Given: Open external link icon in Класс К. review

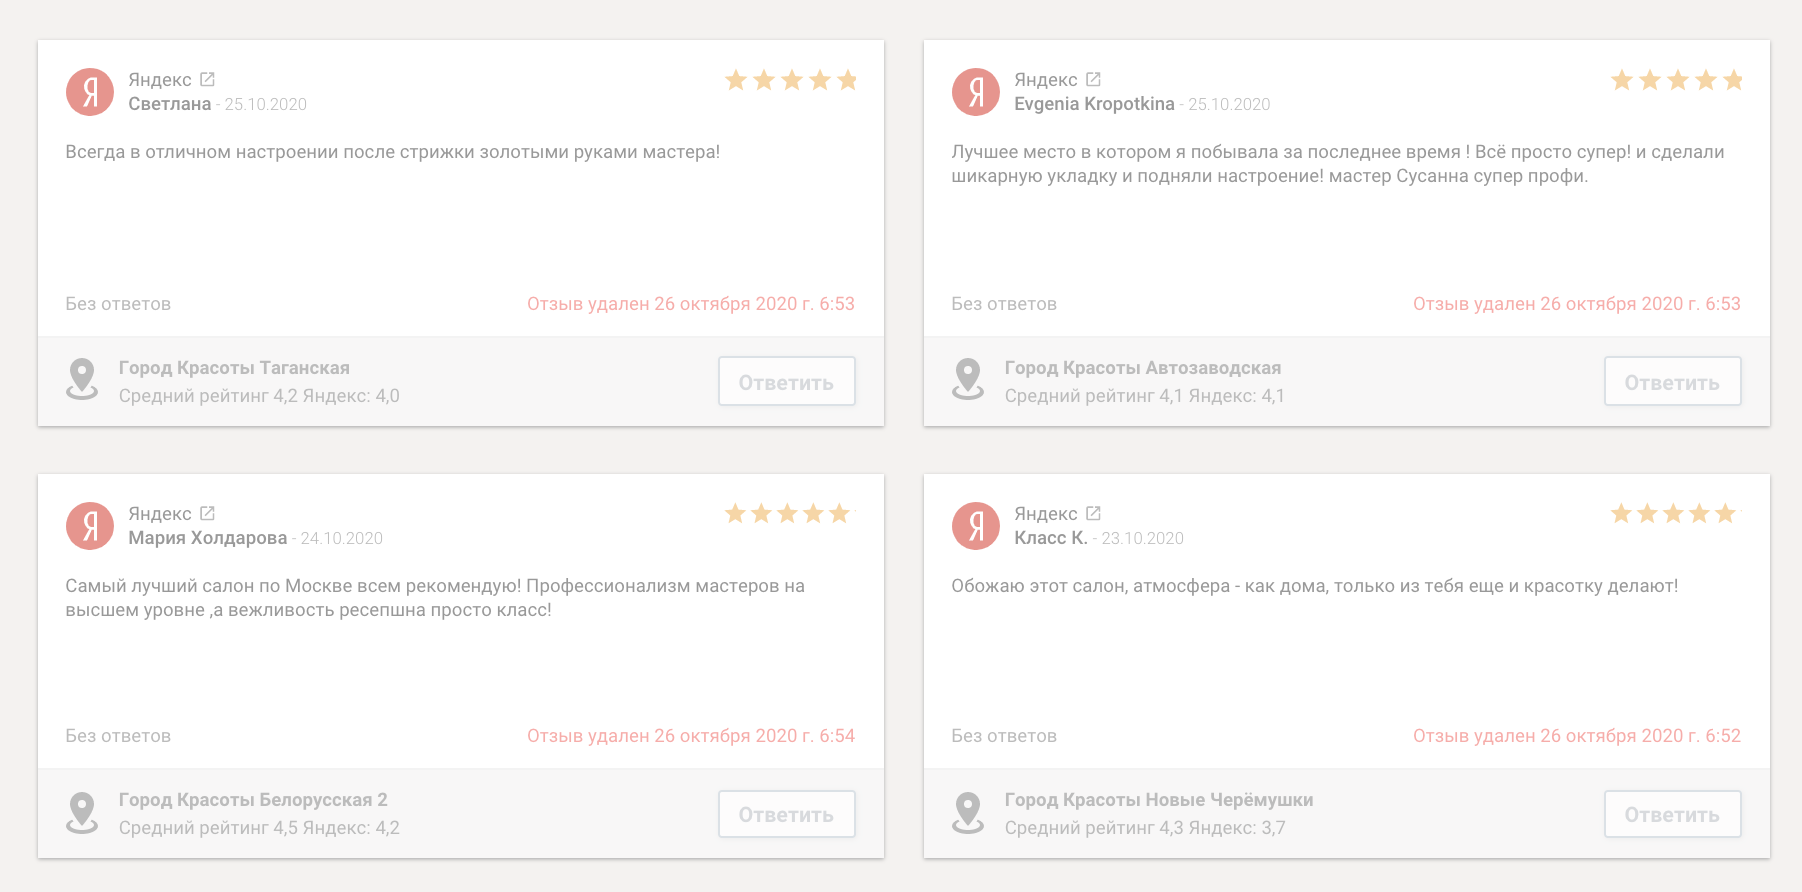Looking at the screenshot, I should pyautogui.click(x=1093, y=513).
